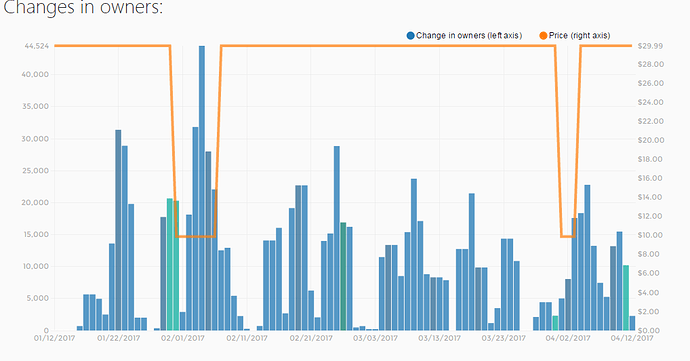Select the green bar after 02/21/2017

(x=343, y=276)
